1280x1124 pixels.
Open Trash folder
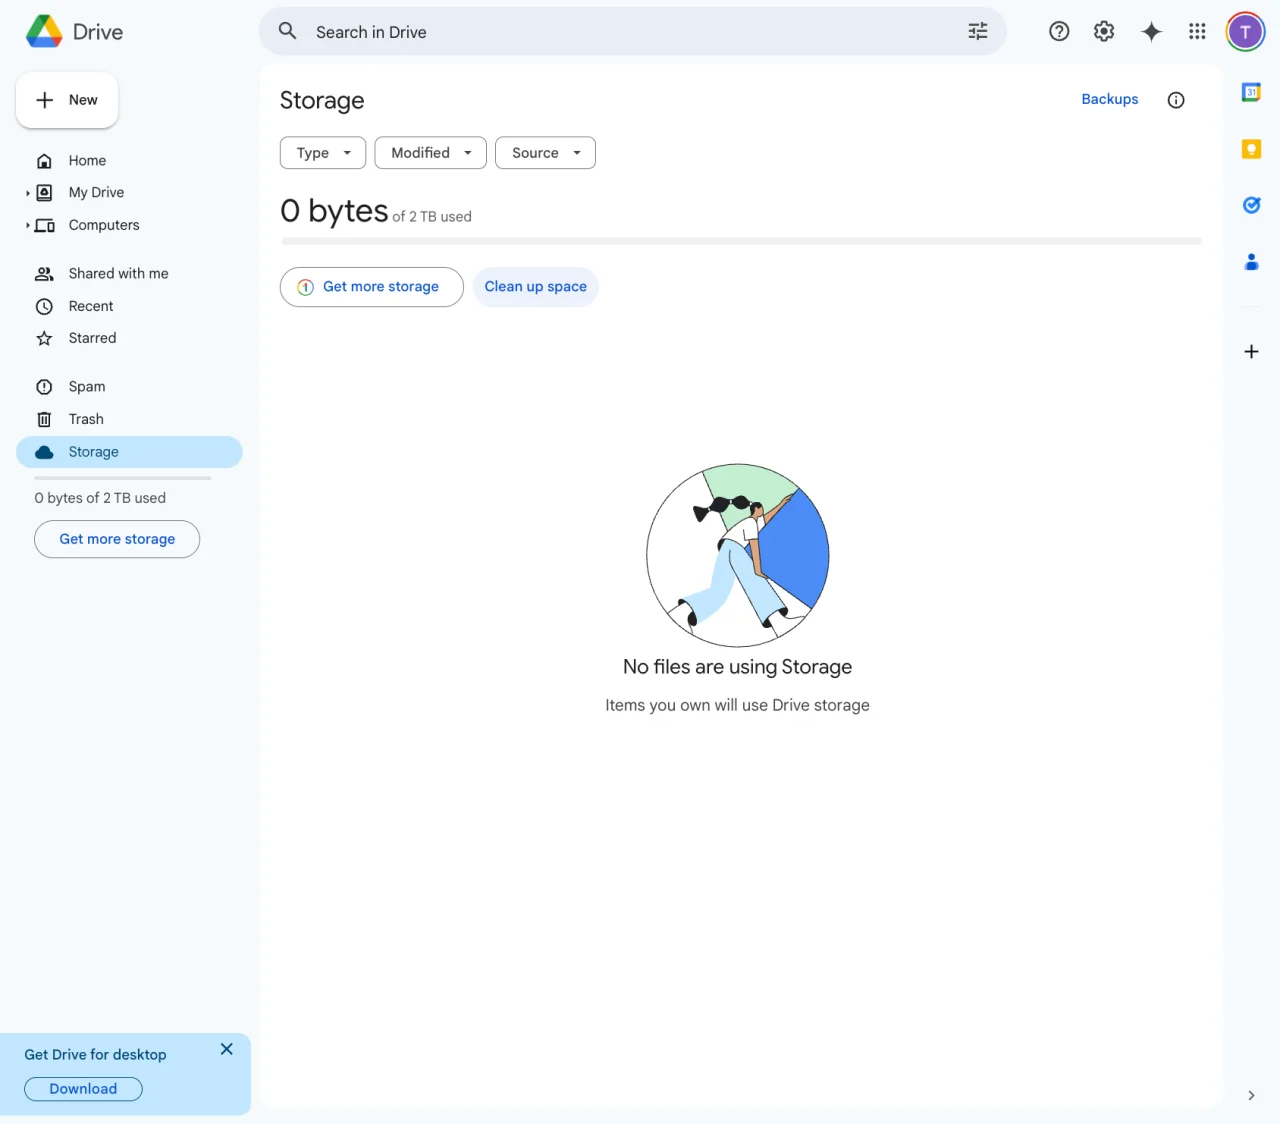click(x=129, y=419)
